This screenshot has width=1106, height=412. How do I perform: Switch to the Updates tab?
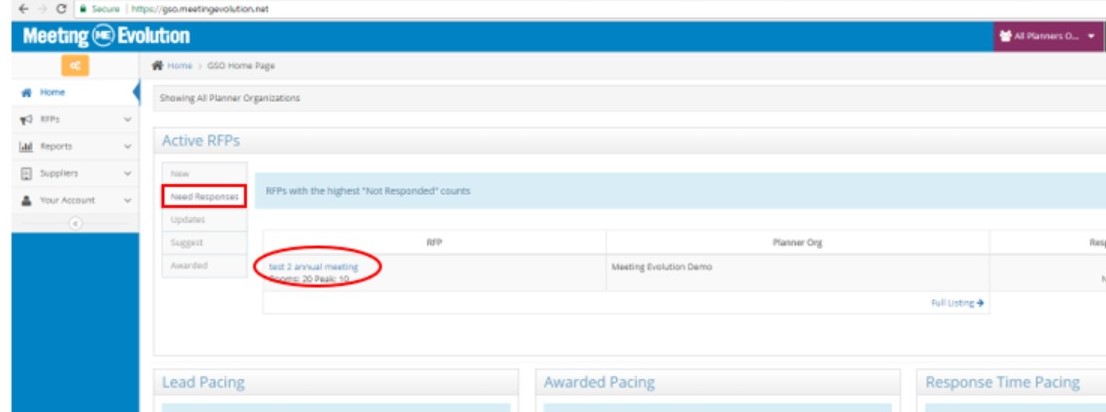click(188, 220)
